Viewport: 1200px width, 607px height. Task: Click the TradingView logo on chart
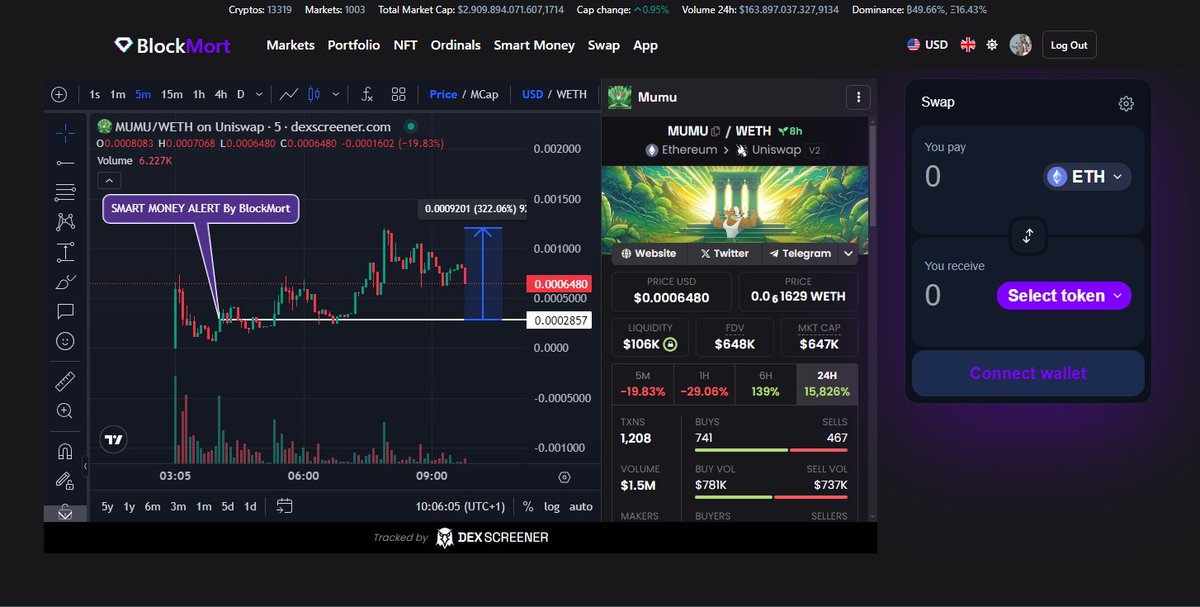point(114,439)
